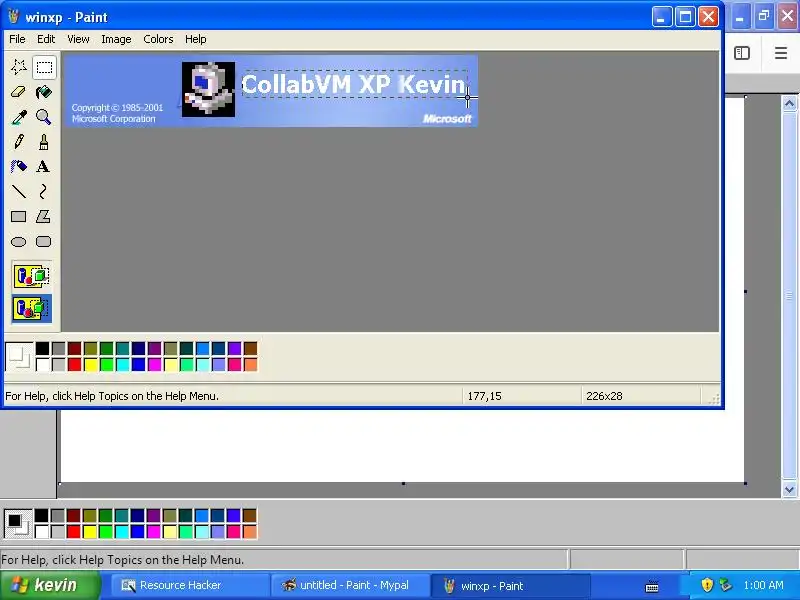Choose the Magnifier tool
Screen dimensions: 800x600
click(x=44, y=117)
